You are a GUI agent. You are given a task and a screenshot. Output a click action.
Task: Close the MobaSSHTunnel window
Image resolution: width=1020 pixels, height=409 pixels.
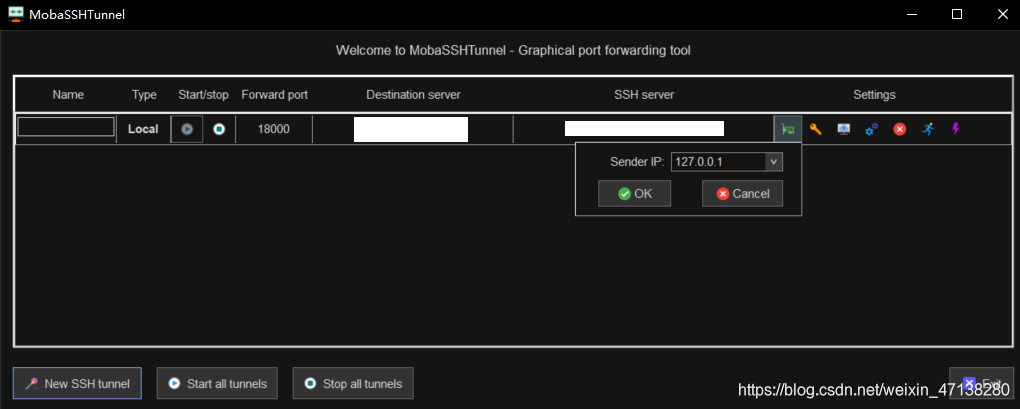click(1002, 14)
